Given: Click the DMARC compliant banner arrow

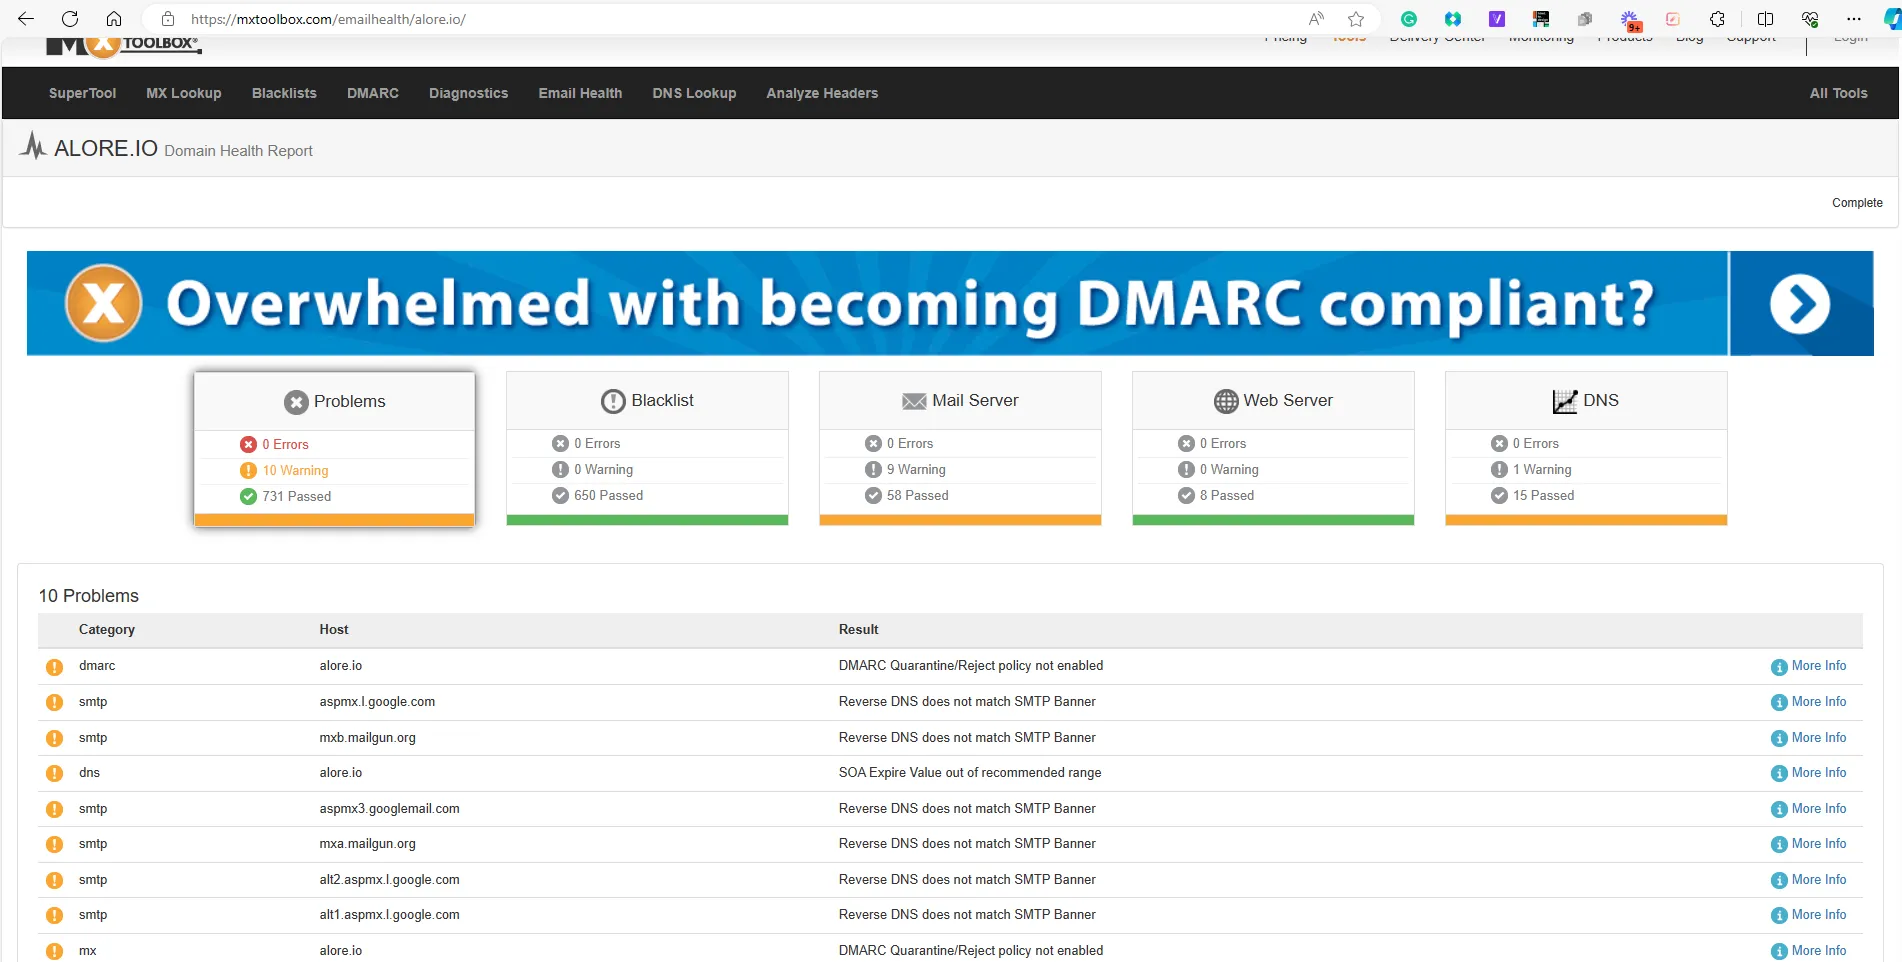Looking at the screenshot, I should point(1800,303).
